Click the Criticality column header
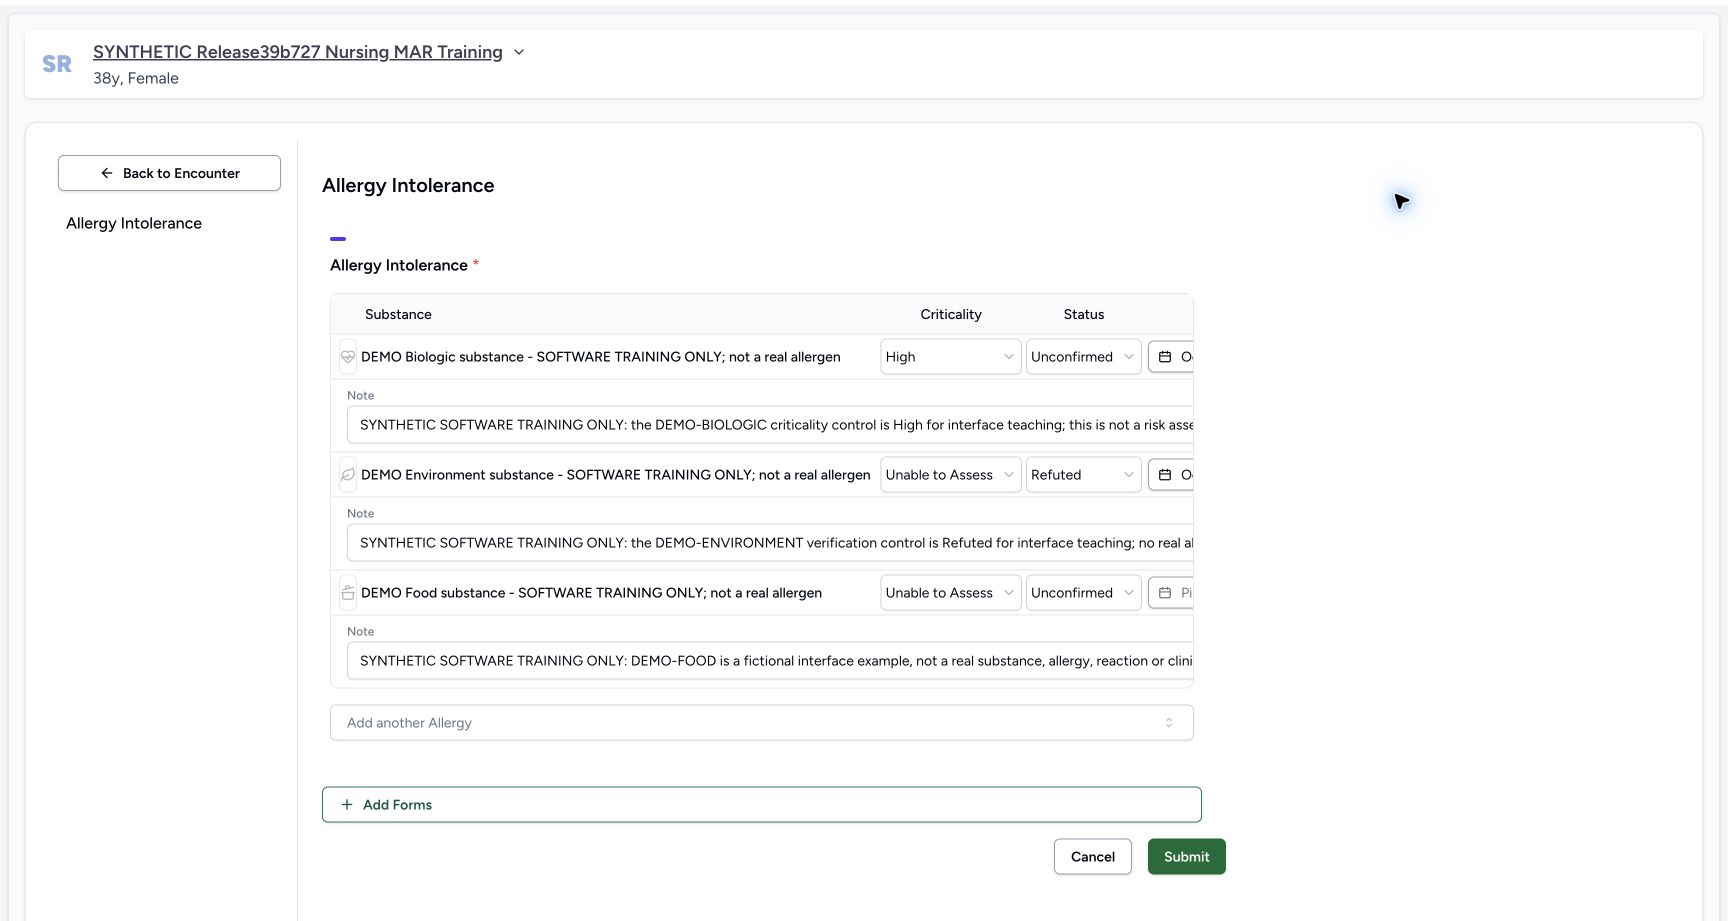This screenshot has height=921, width=1728. pos(951,314)
